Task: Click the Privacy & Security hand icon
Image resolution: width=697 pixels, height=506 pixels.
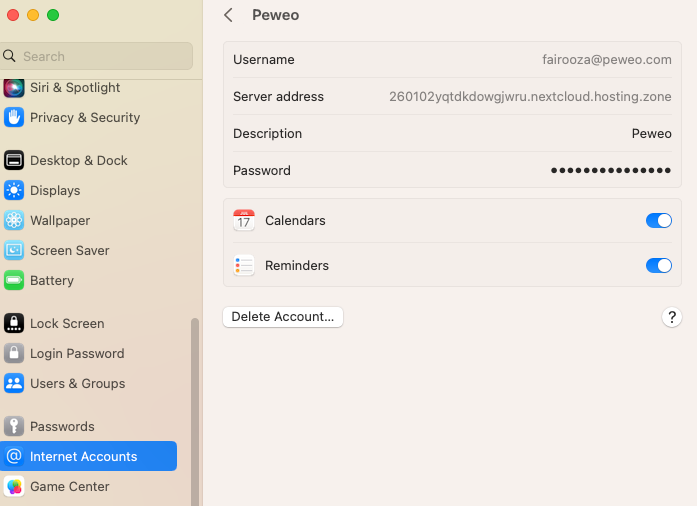Action: click(14, 117)
